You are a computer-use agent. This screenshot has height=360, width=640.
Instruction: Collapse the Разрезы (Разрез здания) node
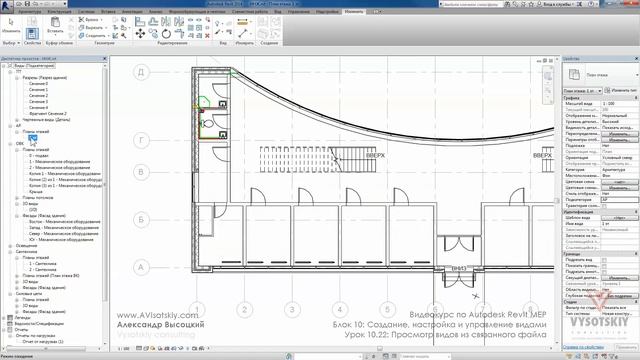pyautogui.click(x=17, y=78)
